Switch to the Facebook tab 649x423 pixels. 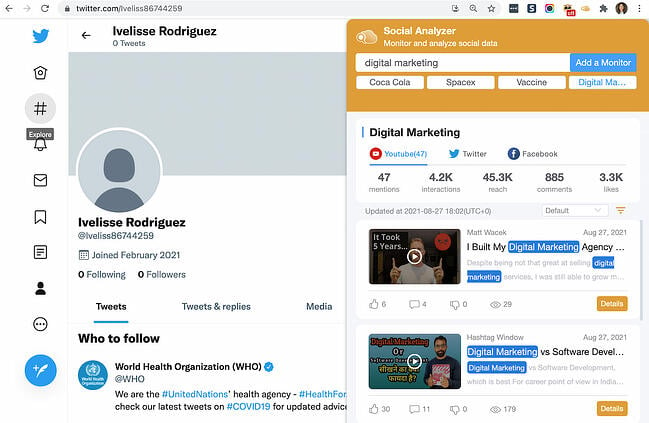coord(532,154)
